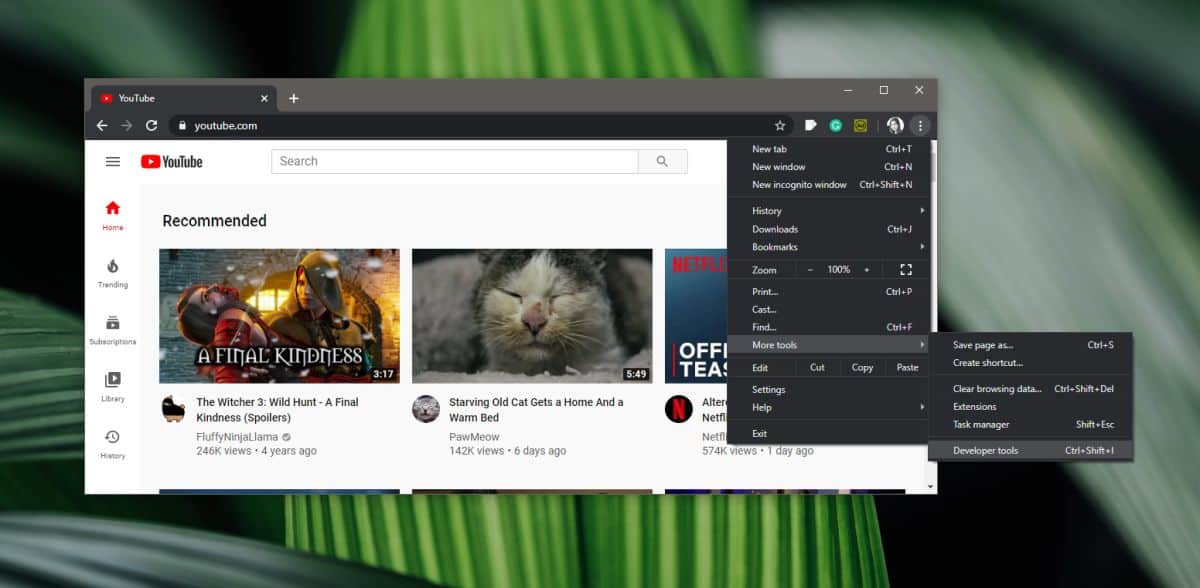Open Task manager from the submenu
This screenshot has height=588, width=1200.
pos(1031,425)
